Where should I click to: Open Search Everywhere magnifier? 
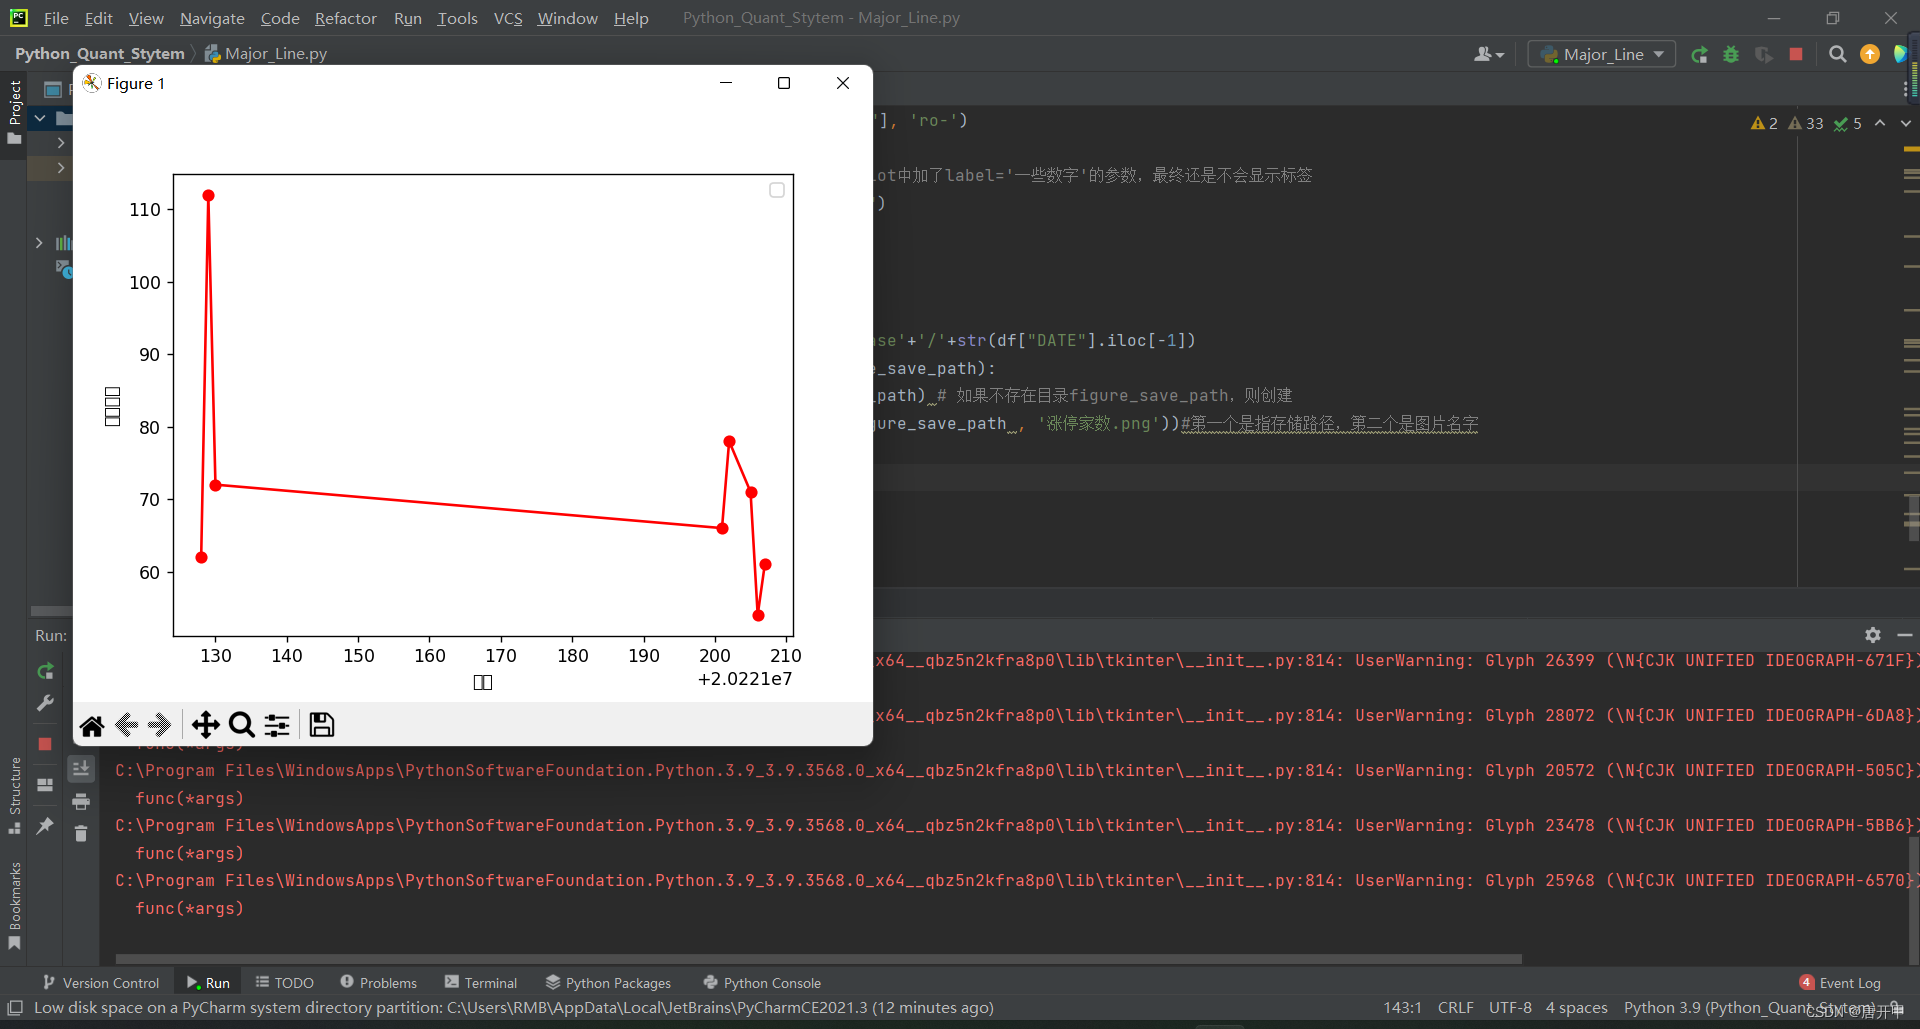point(1837,54)
